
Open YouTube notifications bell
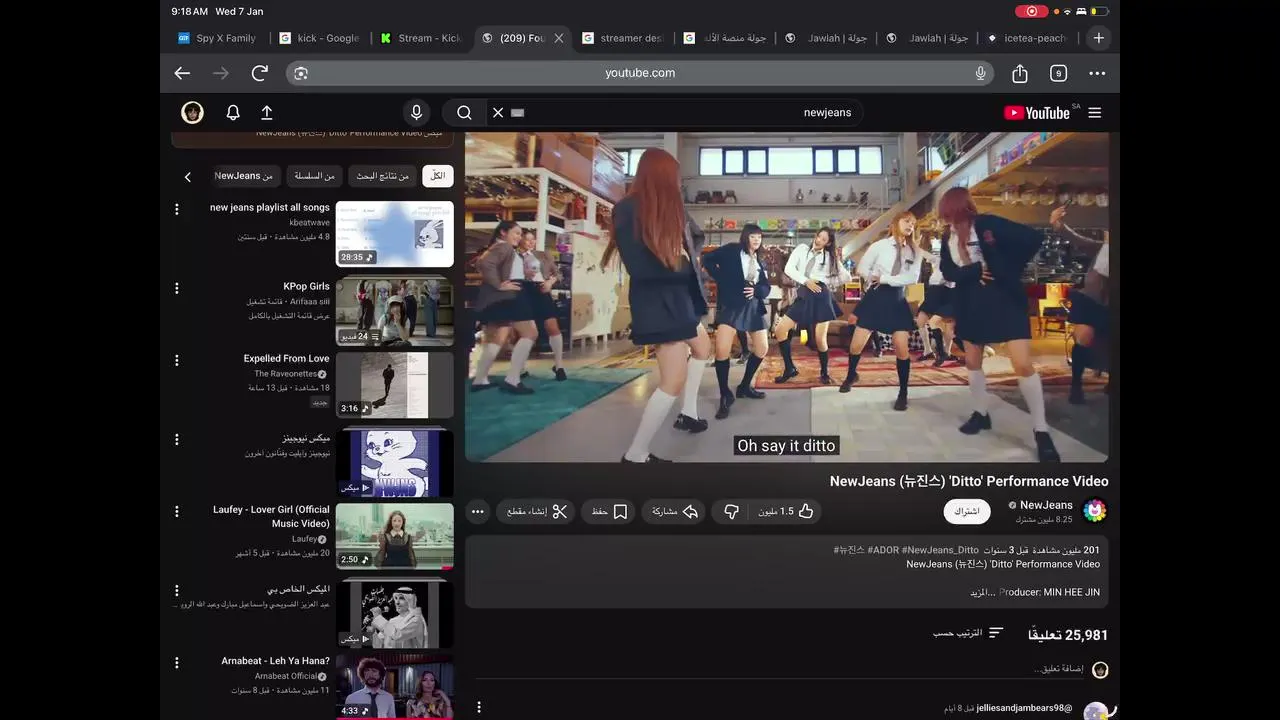click(233, 113)
